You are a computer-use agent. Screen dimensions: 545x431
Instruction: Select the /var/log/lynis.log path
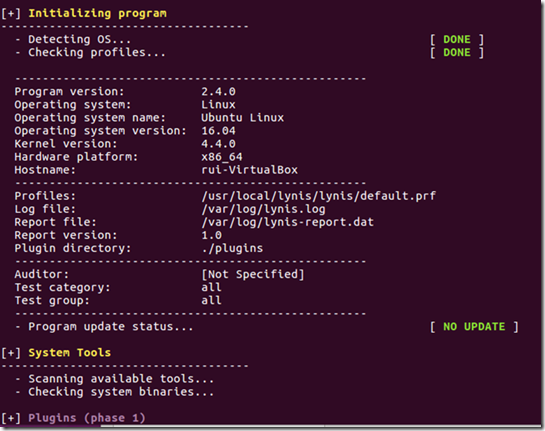(263, 209)
